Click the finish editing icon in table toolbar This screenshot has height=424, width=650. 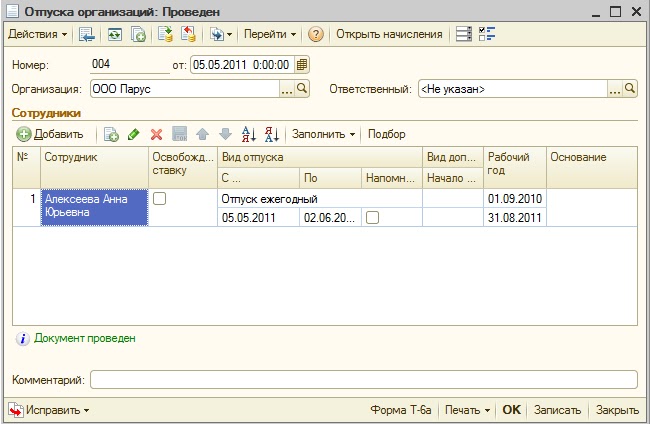click(179, 134)
